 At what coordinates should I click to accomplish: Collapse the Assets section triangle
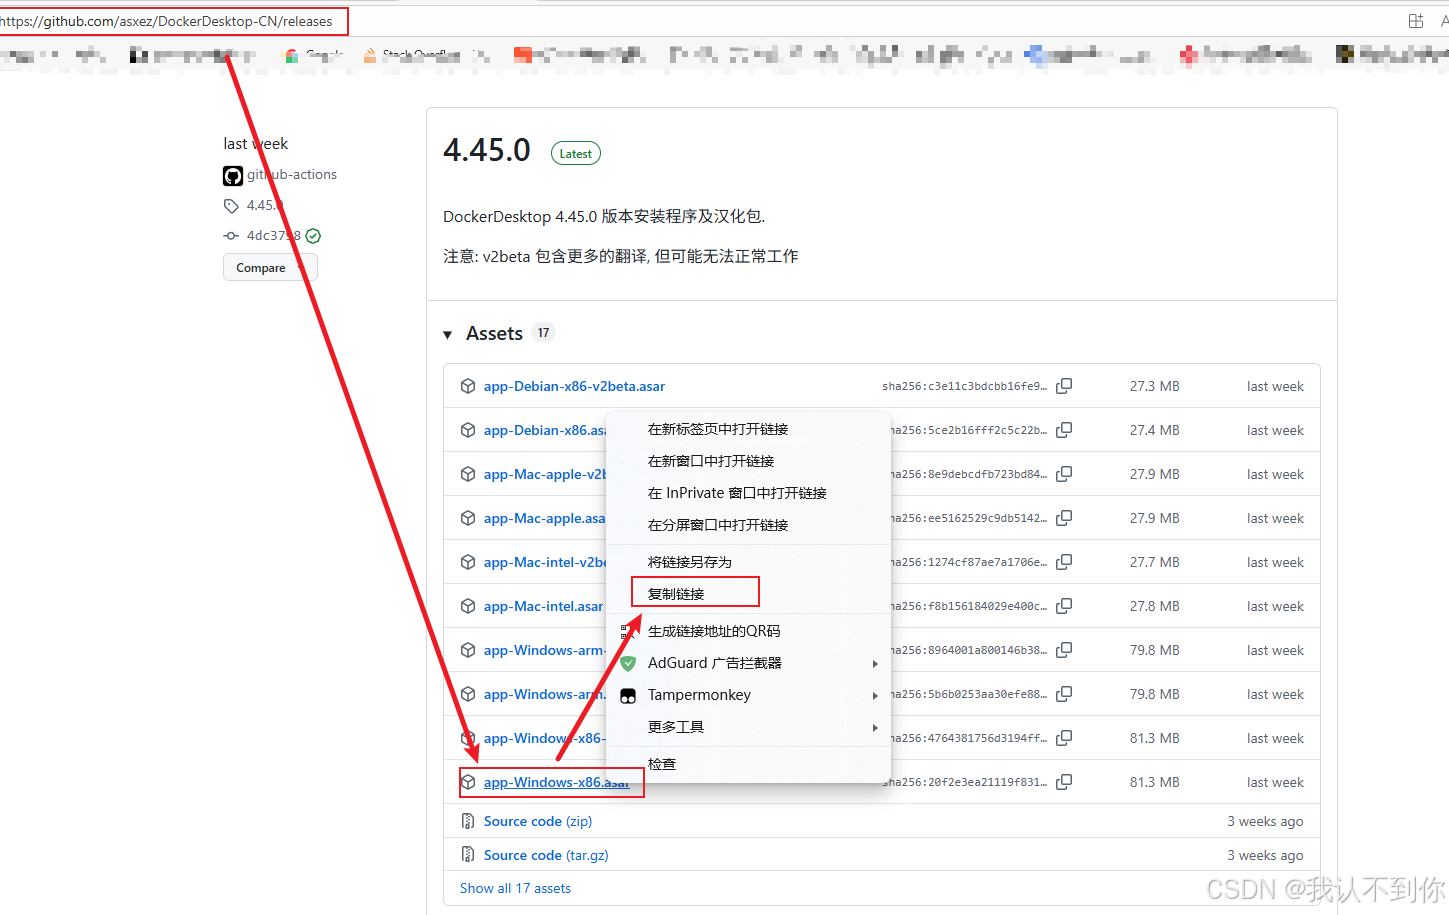pos(448,335)
